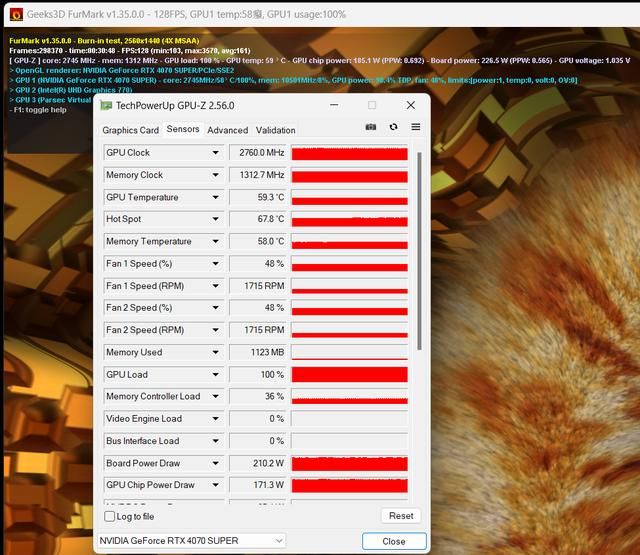Viewport: 640px width, 555px height.
Task: Click the 58.0 °C Memory Temperature value
Action: [258, 241]
